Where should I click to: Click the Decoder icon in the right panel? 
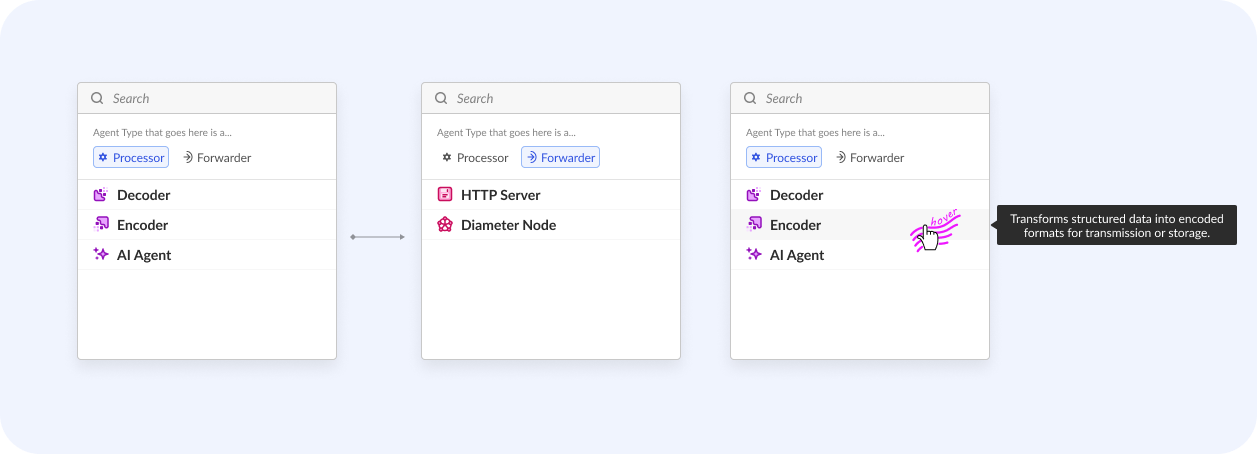point(754,195)
